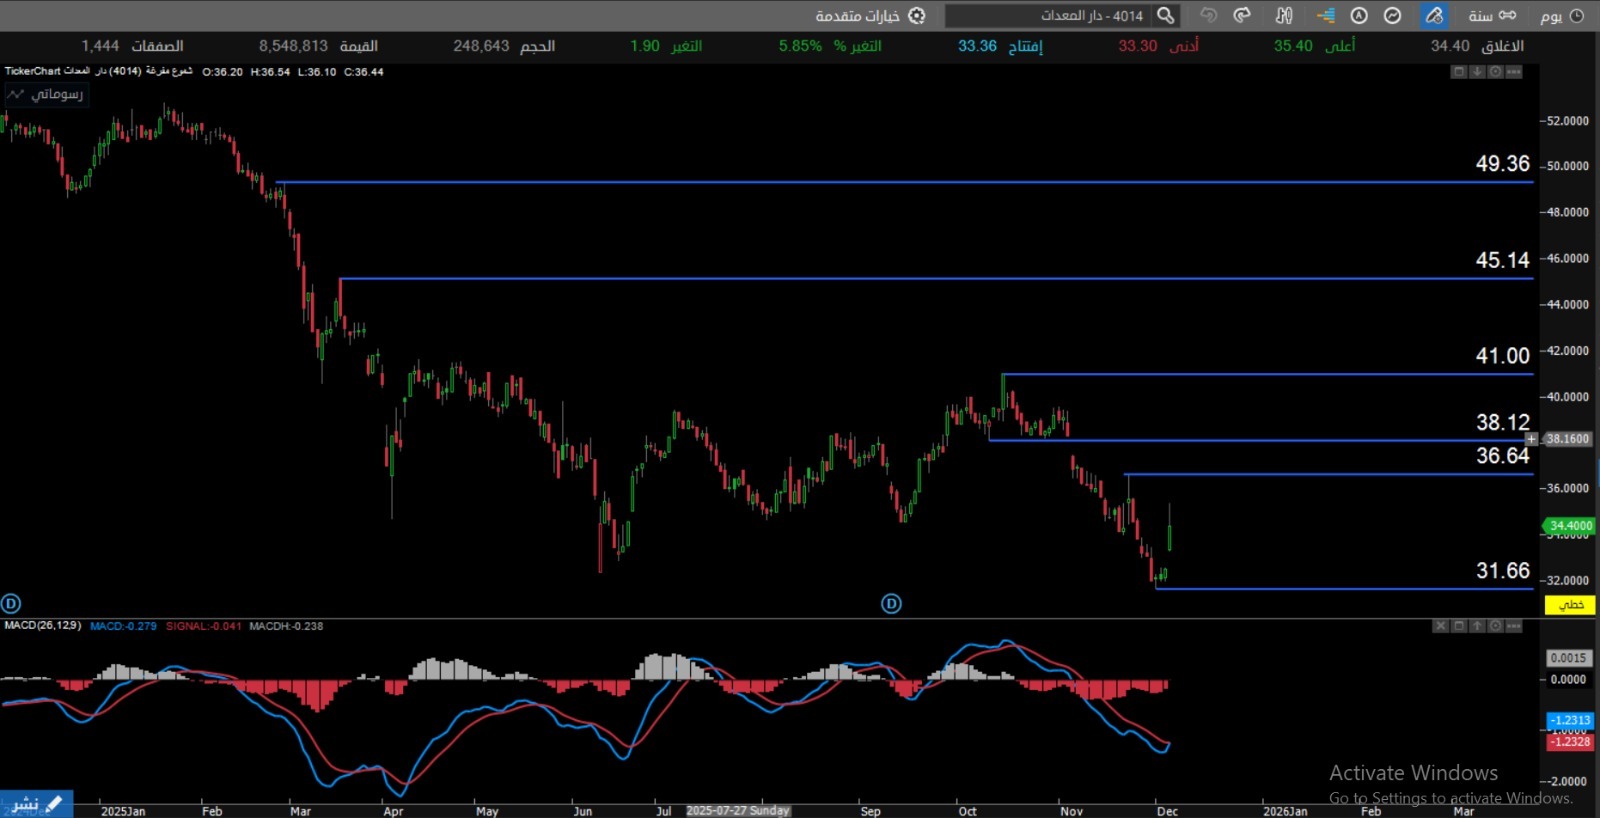1600x818 pixels.
Task: Click the search magnifier icon
Action: click(1165, 15)
